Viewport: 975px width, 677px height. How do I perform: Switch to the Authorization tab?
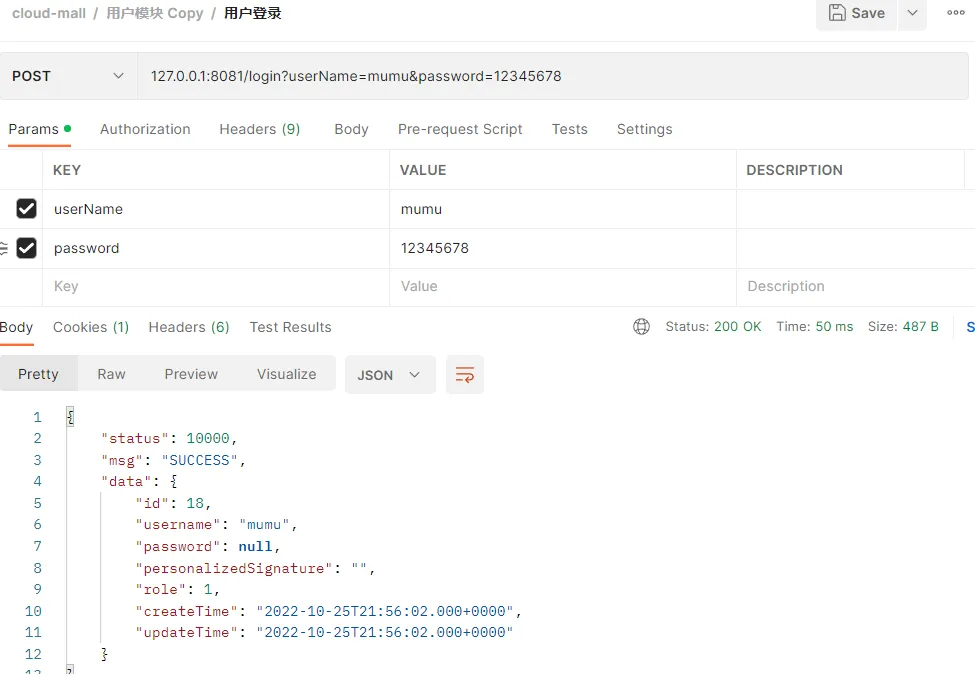click(x=145, y=129)
